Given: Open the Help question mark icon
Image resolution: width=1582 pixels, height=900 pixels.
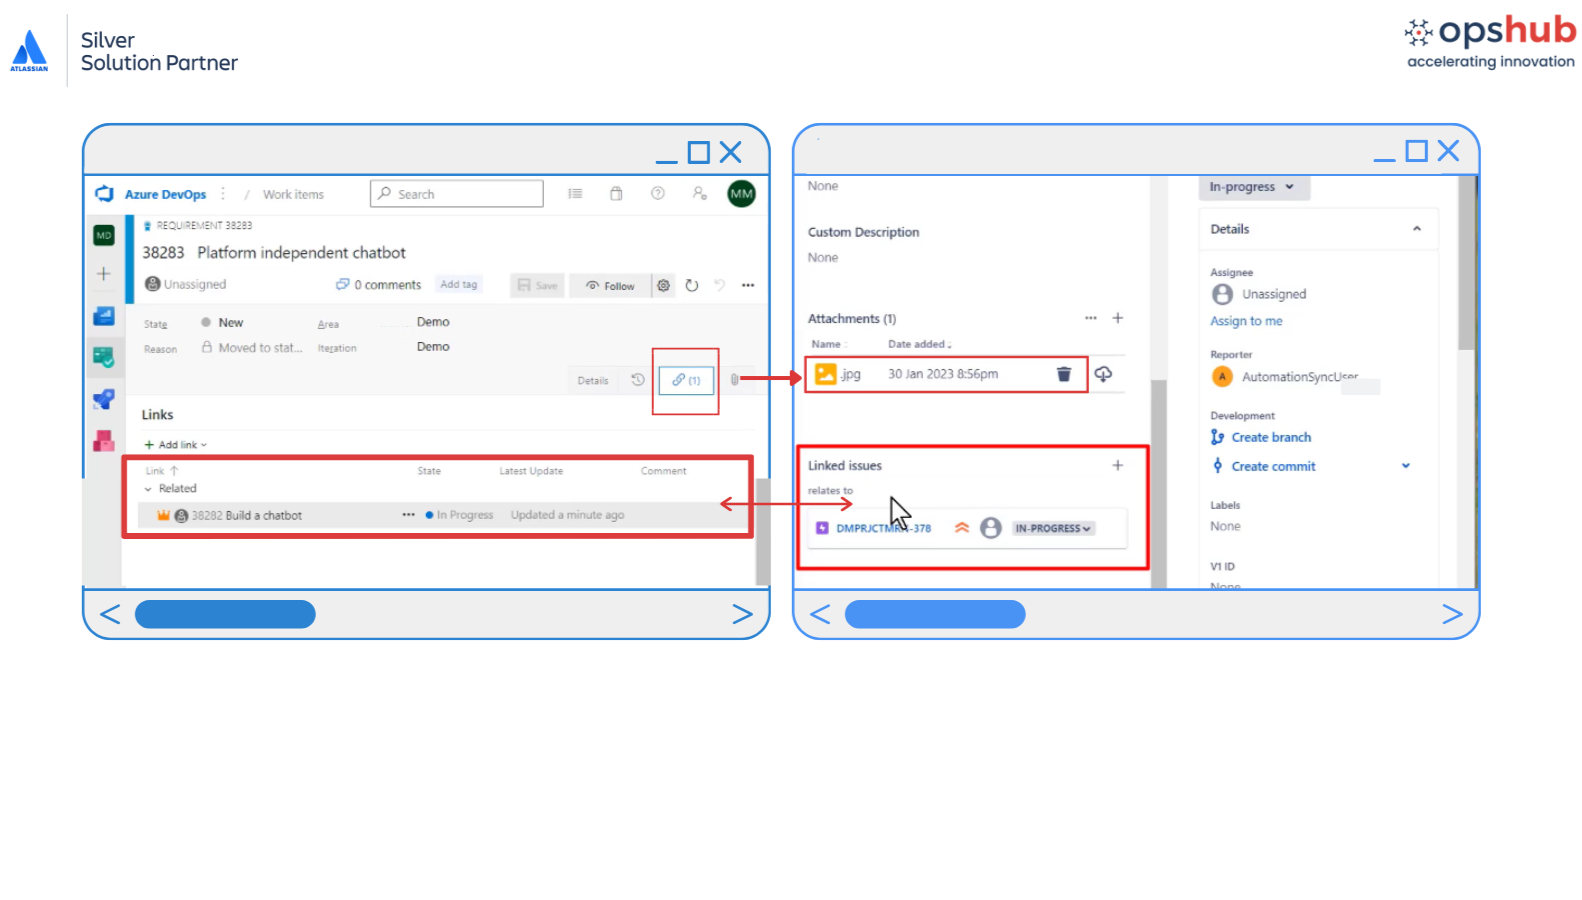Looking at the screenshot, I should pyautogui.click(x=658, y=194).
